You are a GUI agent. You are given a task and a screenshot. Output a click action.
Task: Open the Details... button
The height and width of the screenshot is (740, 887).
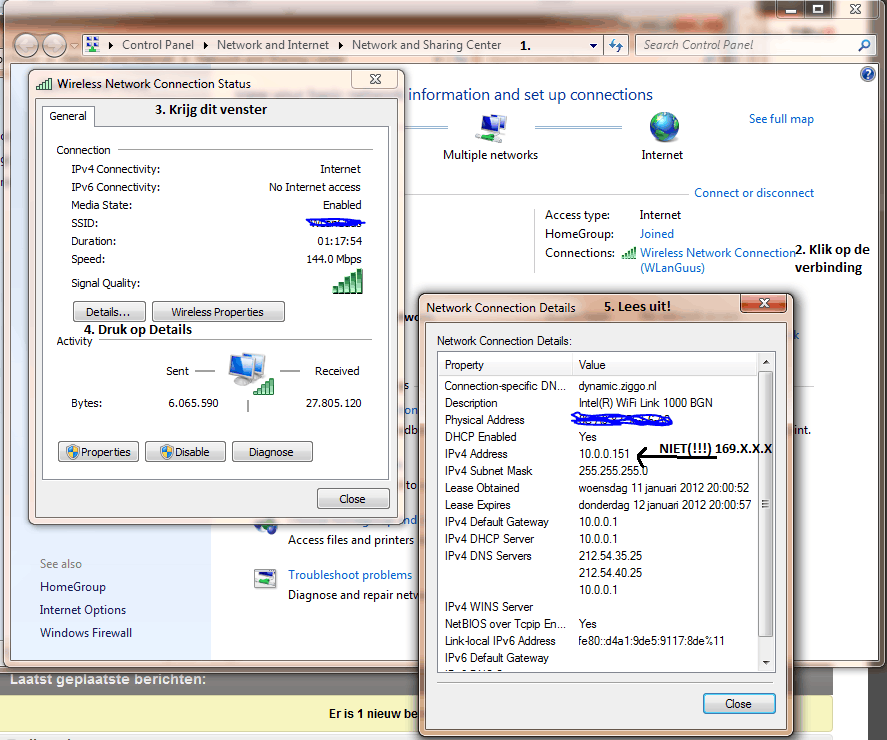tap(109, 312)
